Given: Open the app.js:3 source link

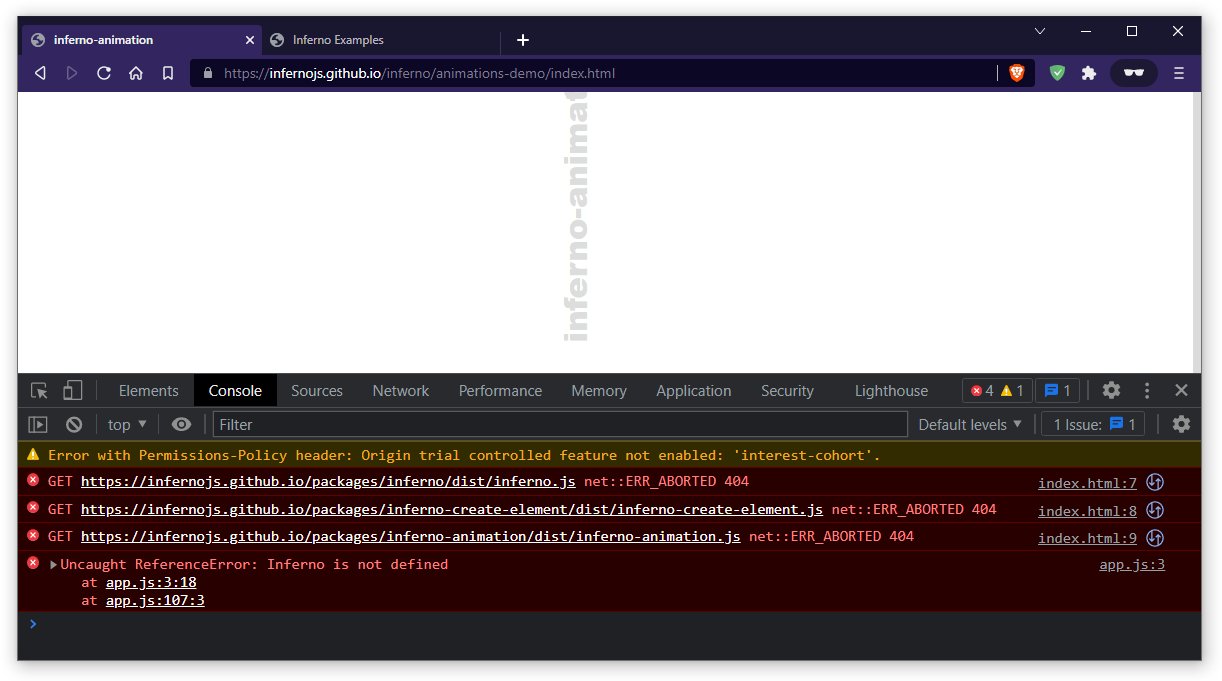Looking at the screenshot, I should tap(1132, 565).
